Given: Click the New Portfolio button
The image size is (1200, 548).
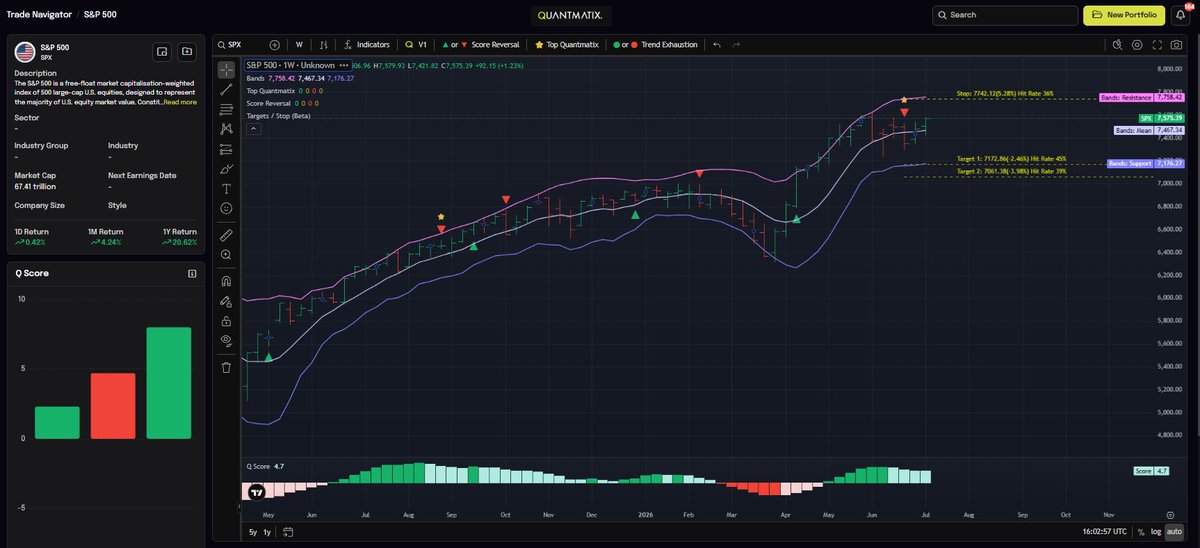Looking at the screenshot, I should (1124, 15).
